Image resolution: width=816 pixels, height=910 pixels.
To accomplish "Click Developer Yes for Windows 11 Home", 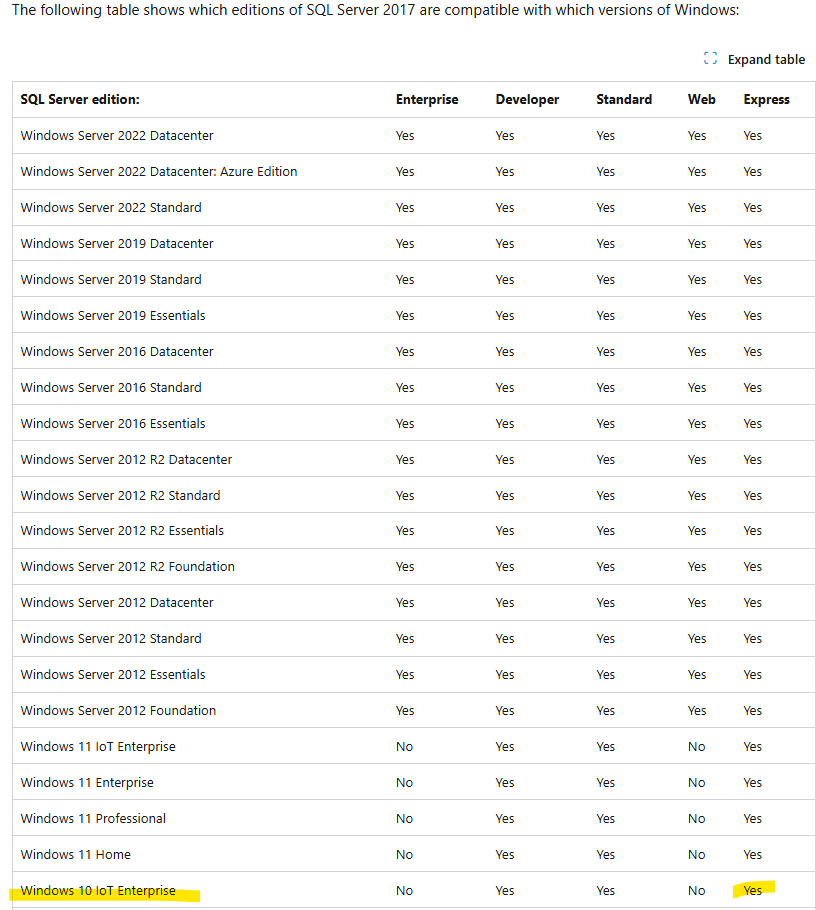I will tap(505, 854).
